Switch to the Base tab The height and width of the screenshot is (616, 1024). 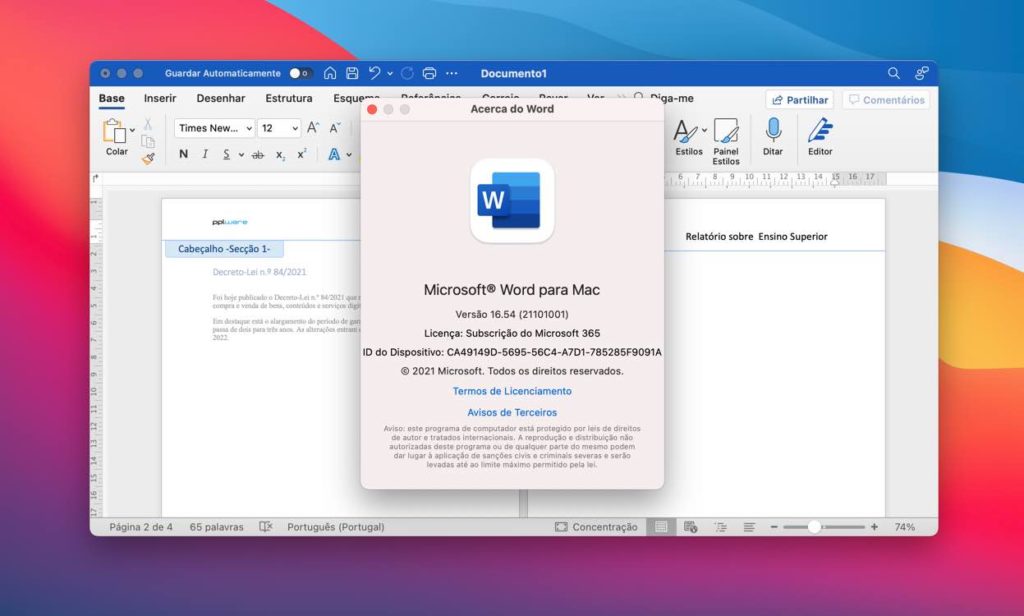click(112, 99)
